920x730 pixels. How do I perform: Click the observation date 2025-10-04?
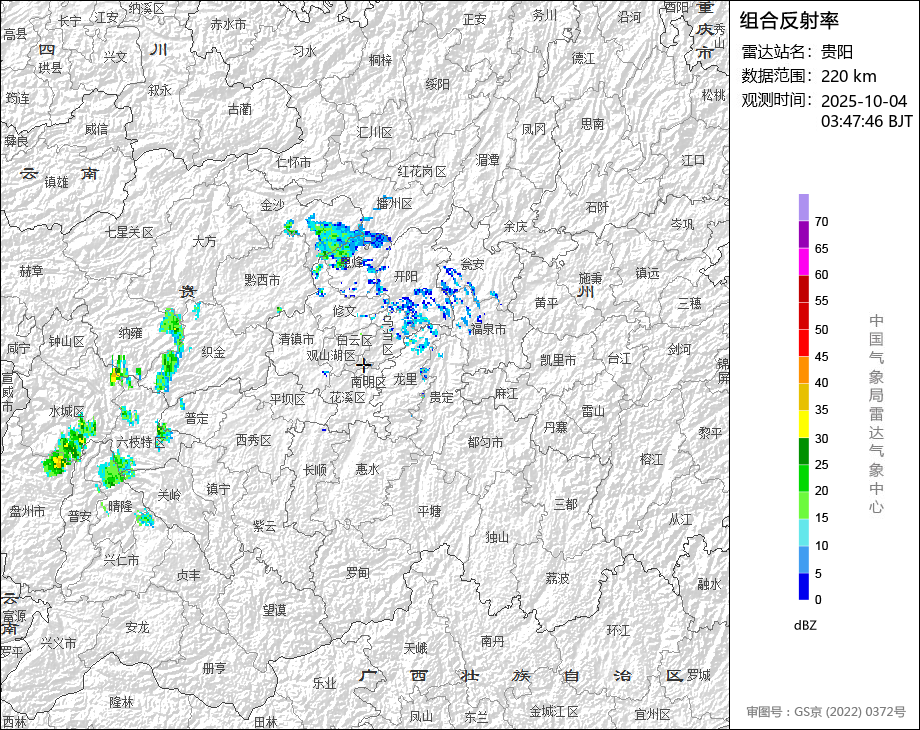pyautogui.click(x=864, y=101)
